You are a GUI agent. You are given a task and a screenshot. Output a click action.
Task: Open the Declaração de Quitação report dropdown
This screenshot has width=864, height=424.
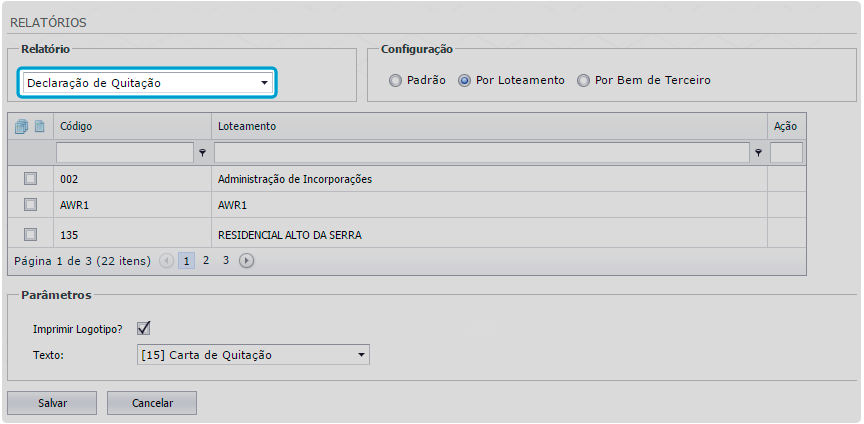tap(146, 83)
